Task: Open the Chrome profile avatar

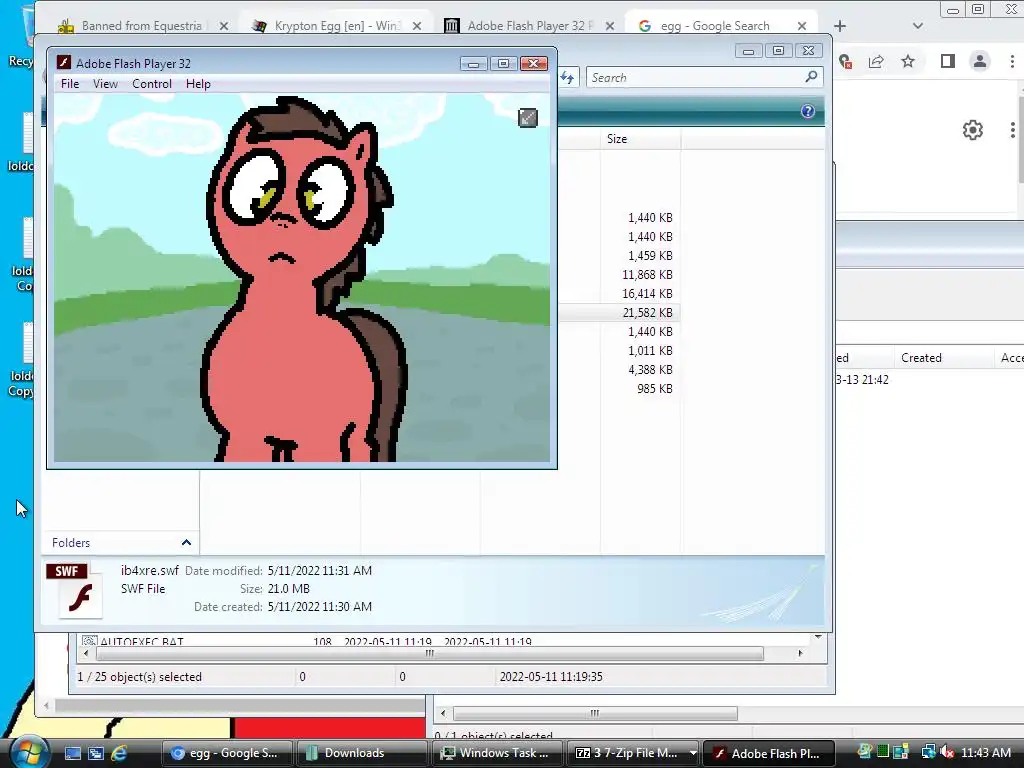Action: coord(980,61)
